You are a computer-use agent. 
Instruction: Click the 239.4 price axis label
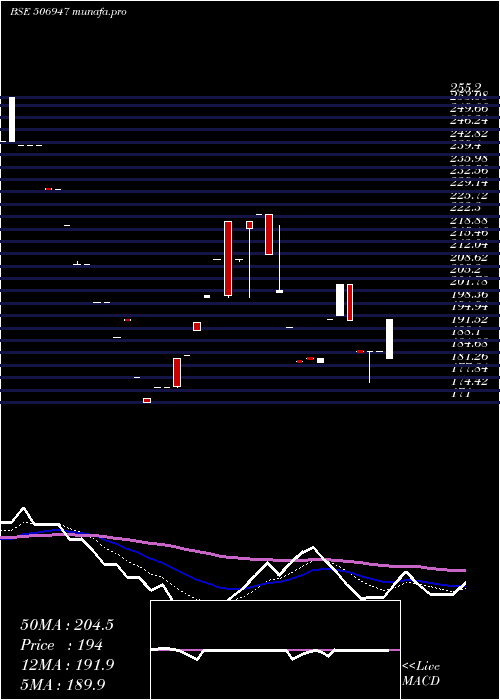(x=466, y=146)
